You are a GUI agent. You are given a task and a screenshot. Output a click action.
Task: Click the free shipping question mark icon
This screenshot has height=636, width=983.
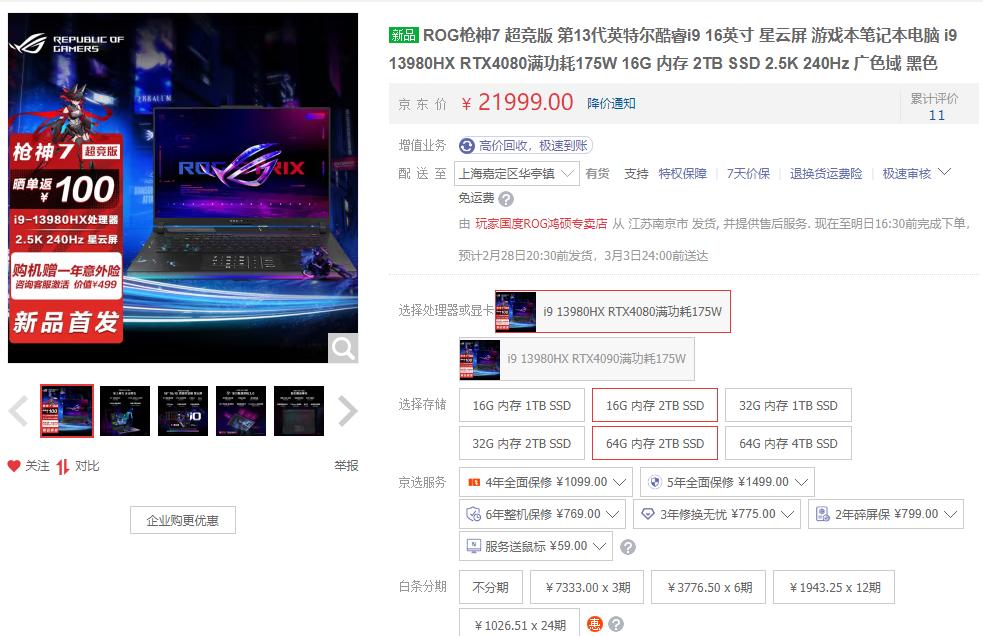pyautogui.click(x=506, y=199)
